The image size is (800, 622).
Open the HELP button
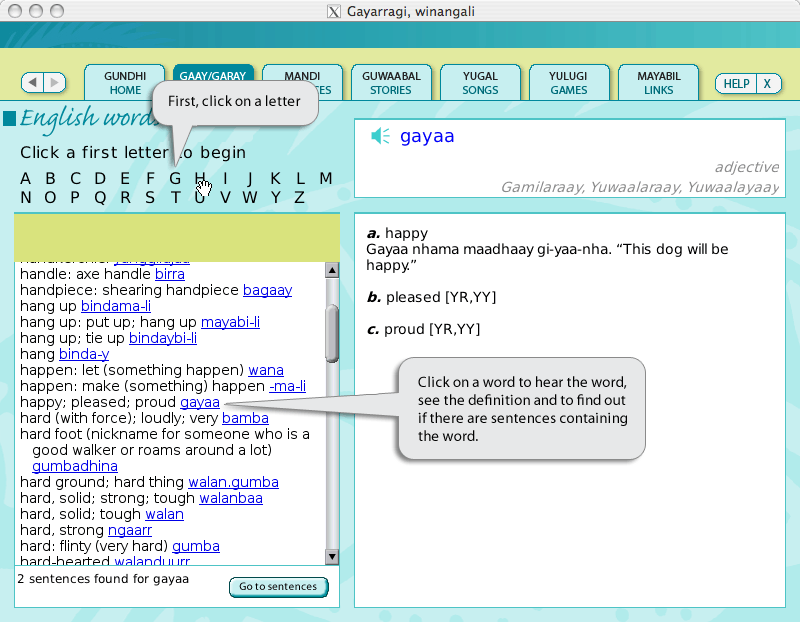click(736, 84)
